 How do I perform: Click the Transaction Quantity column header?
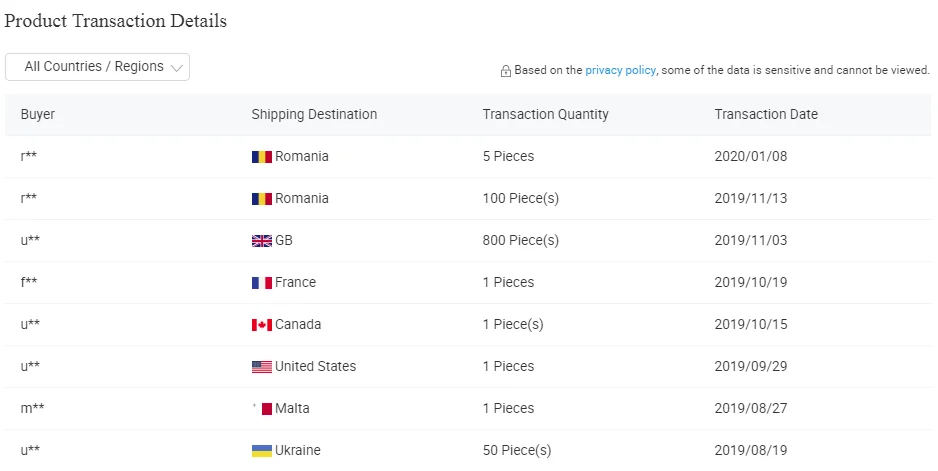[x=545, y=115]
